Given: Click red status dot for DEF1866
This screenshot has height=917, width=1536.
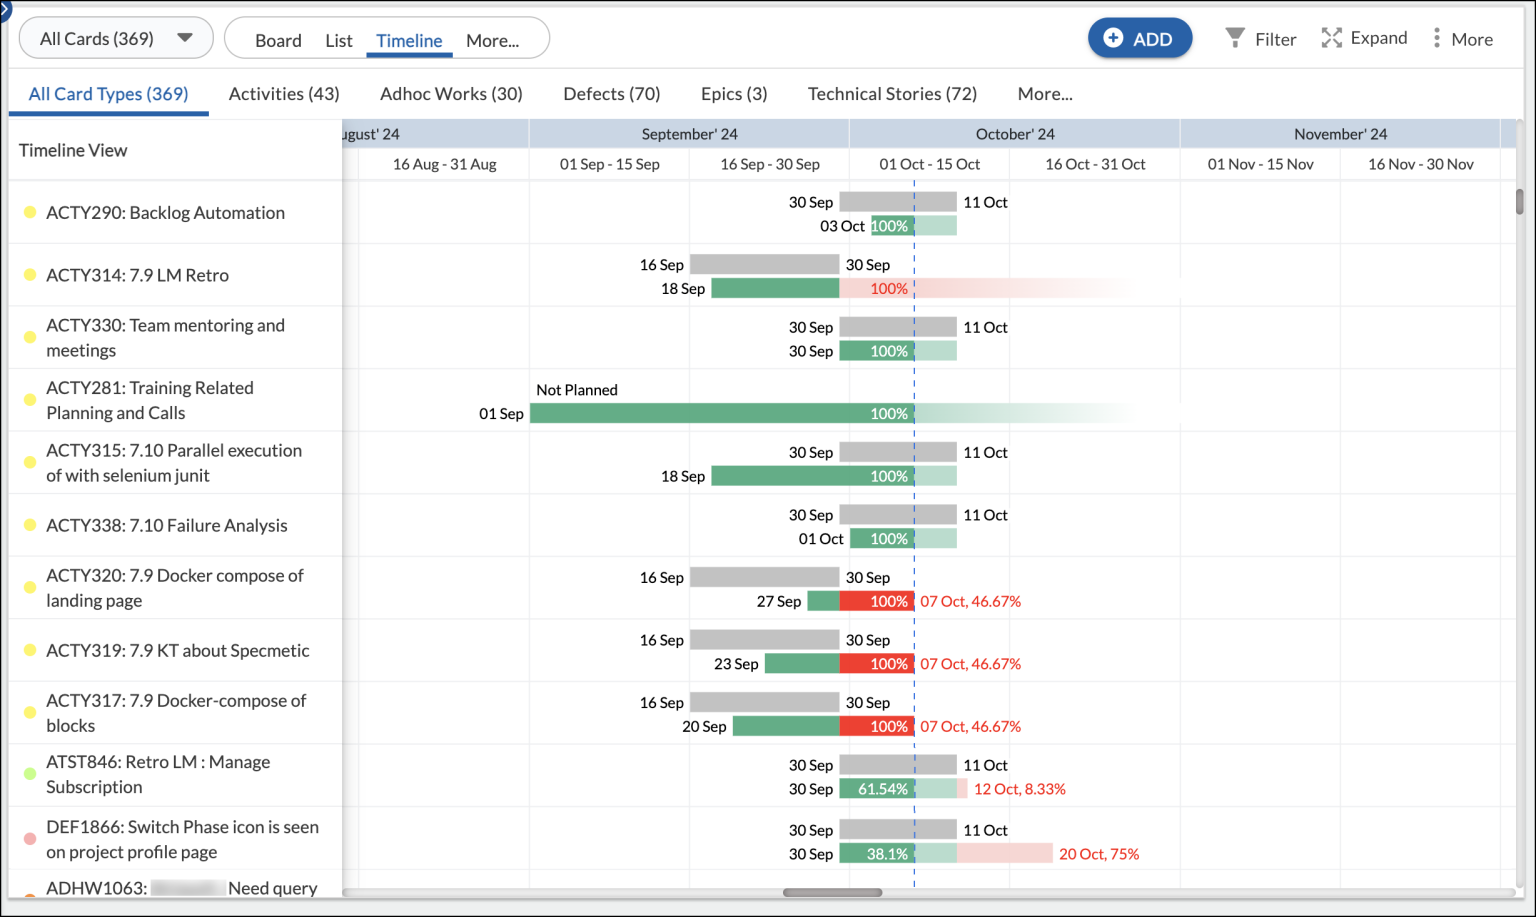Looking at the screenshot, I should (x=30, y=839).
